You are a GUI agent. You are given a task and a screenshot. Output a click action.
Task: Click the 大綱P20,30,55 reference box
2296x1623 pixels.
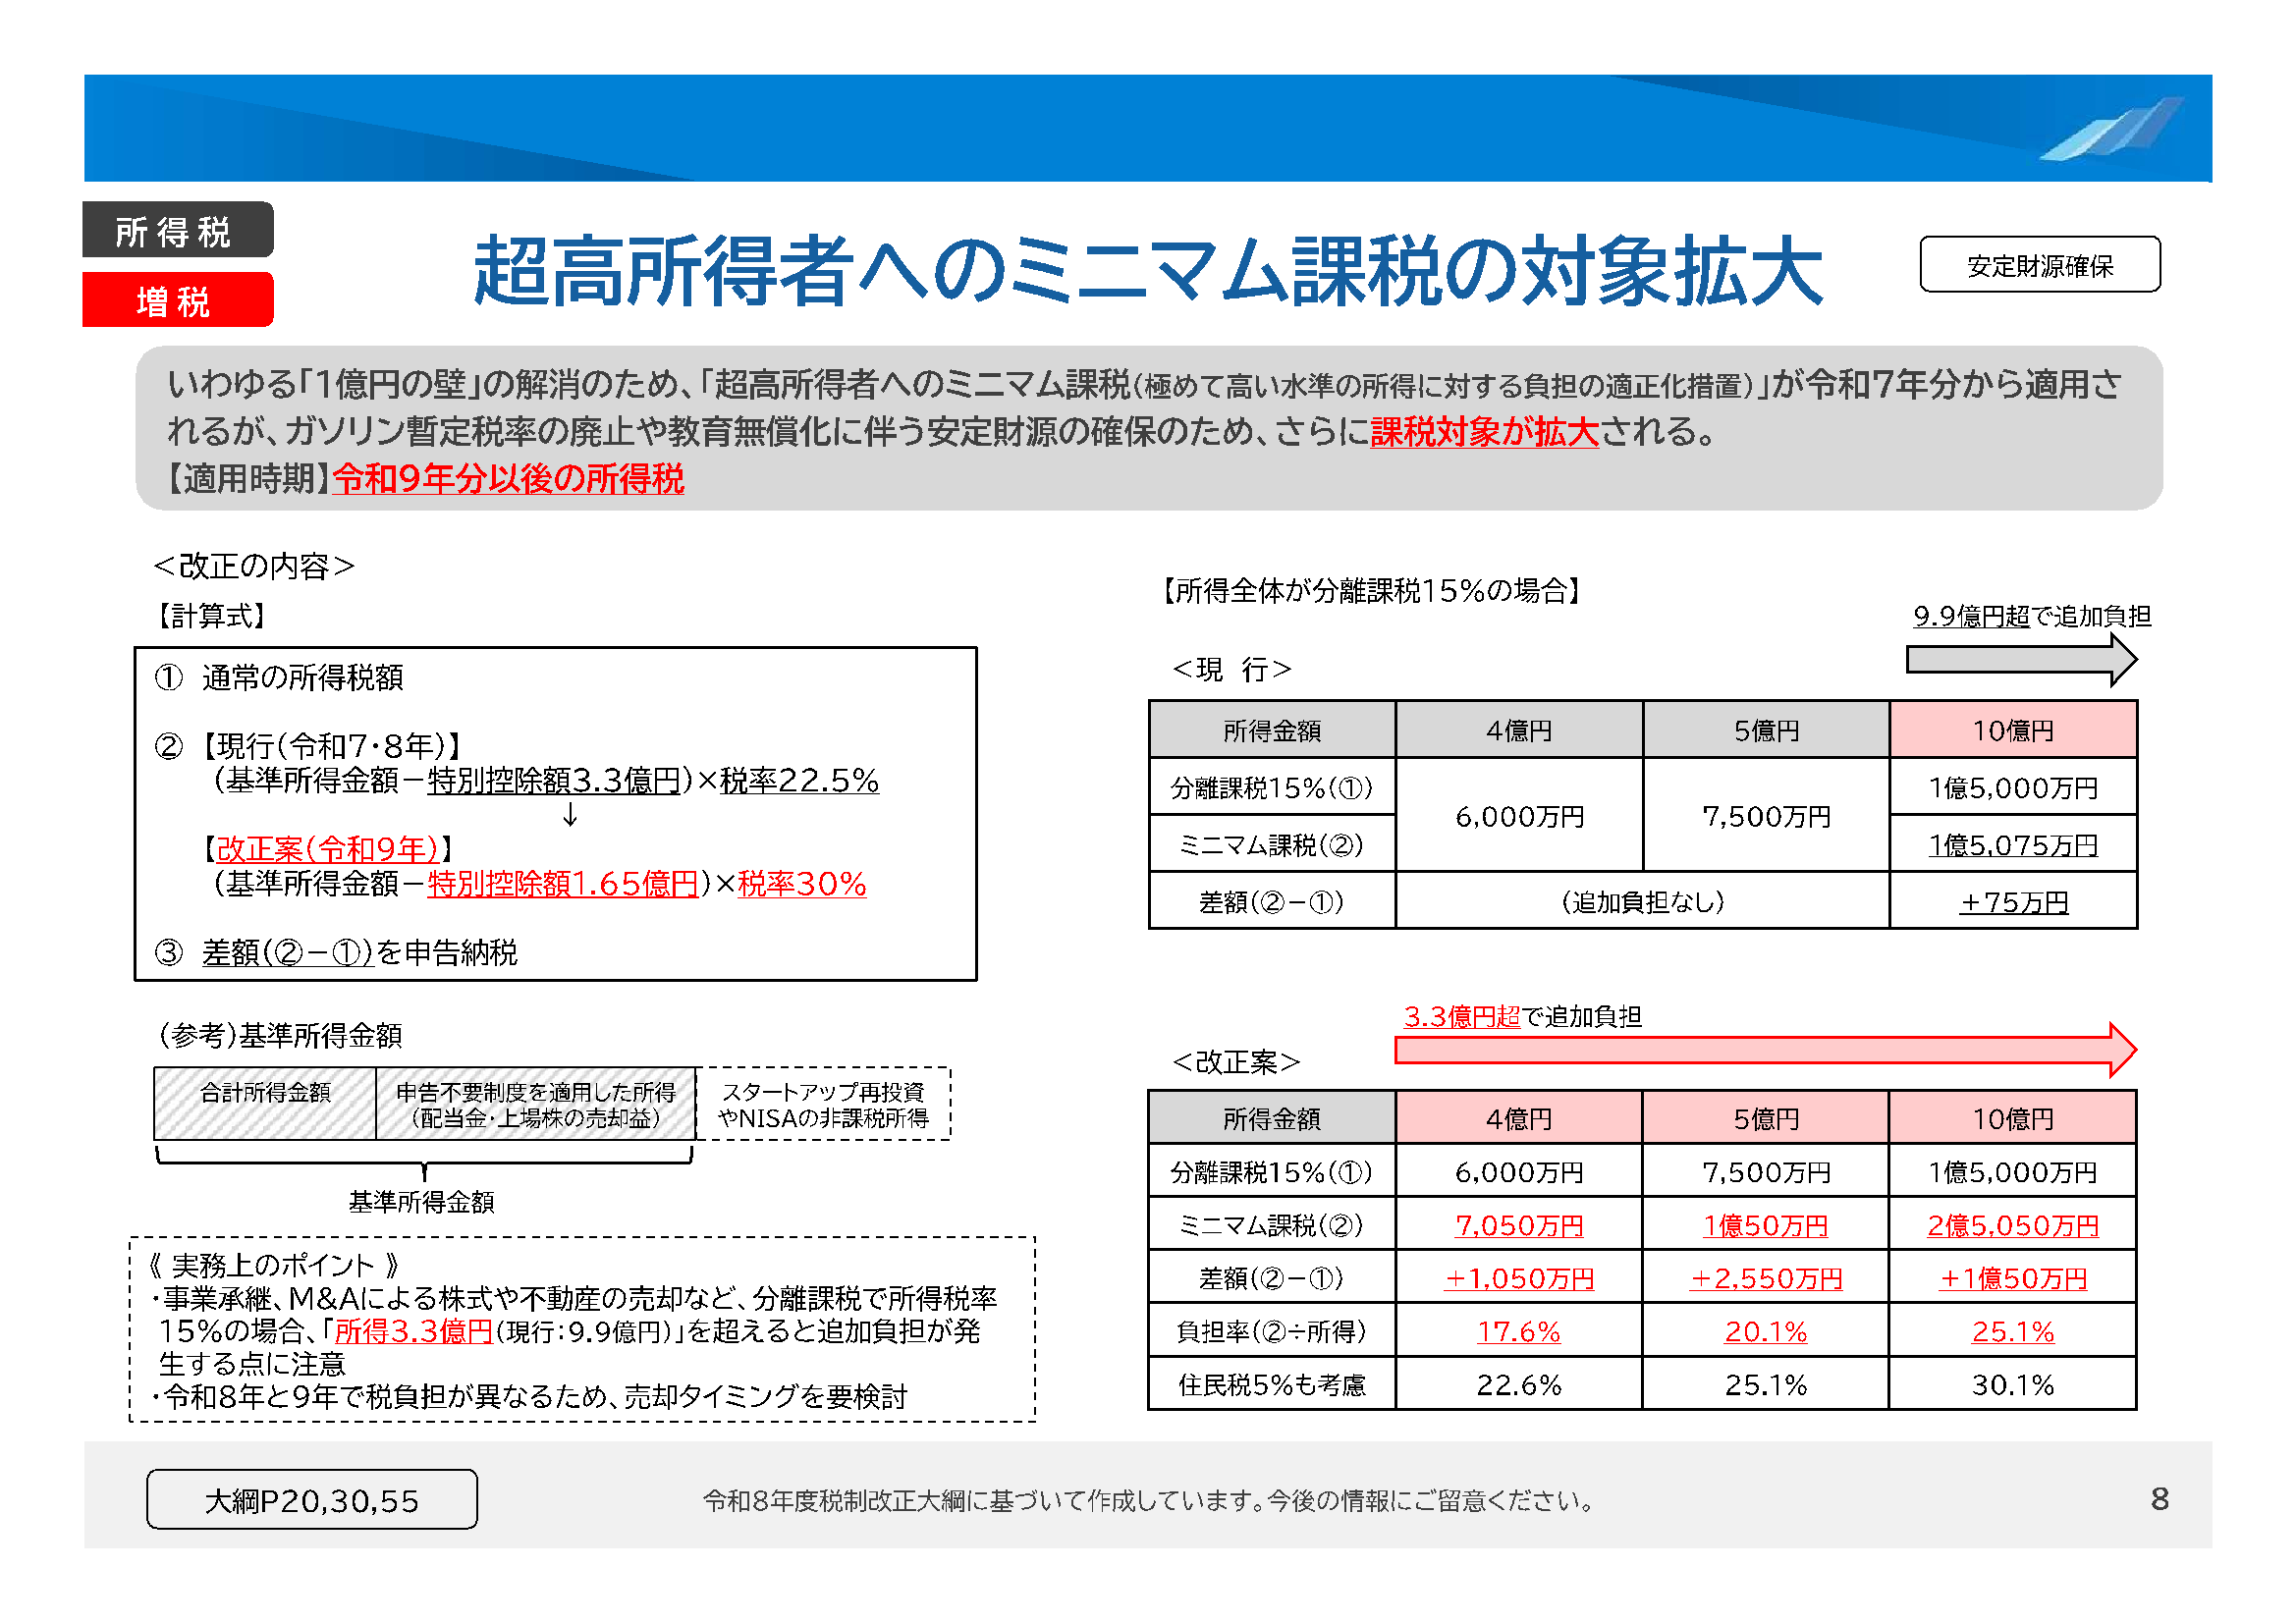311,1499
